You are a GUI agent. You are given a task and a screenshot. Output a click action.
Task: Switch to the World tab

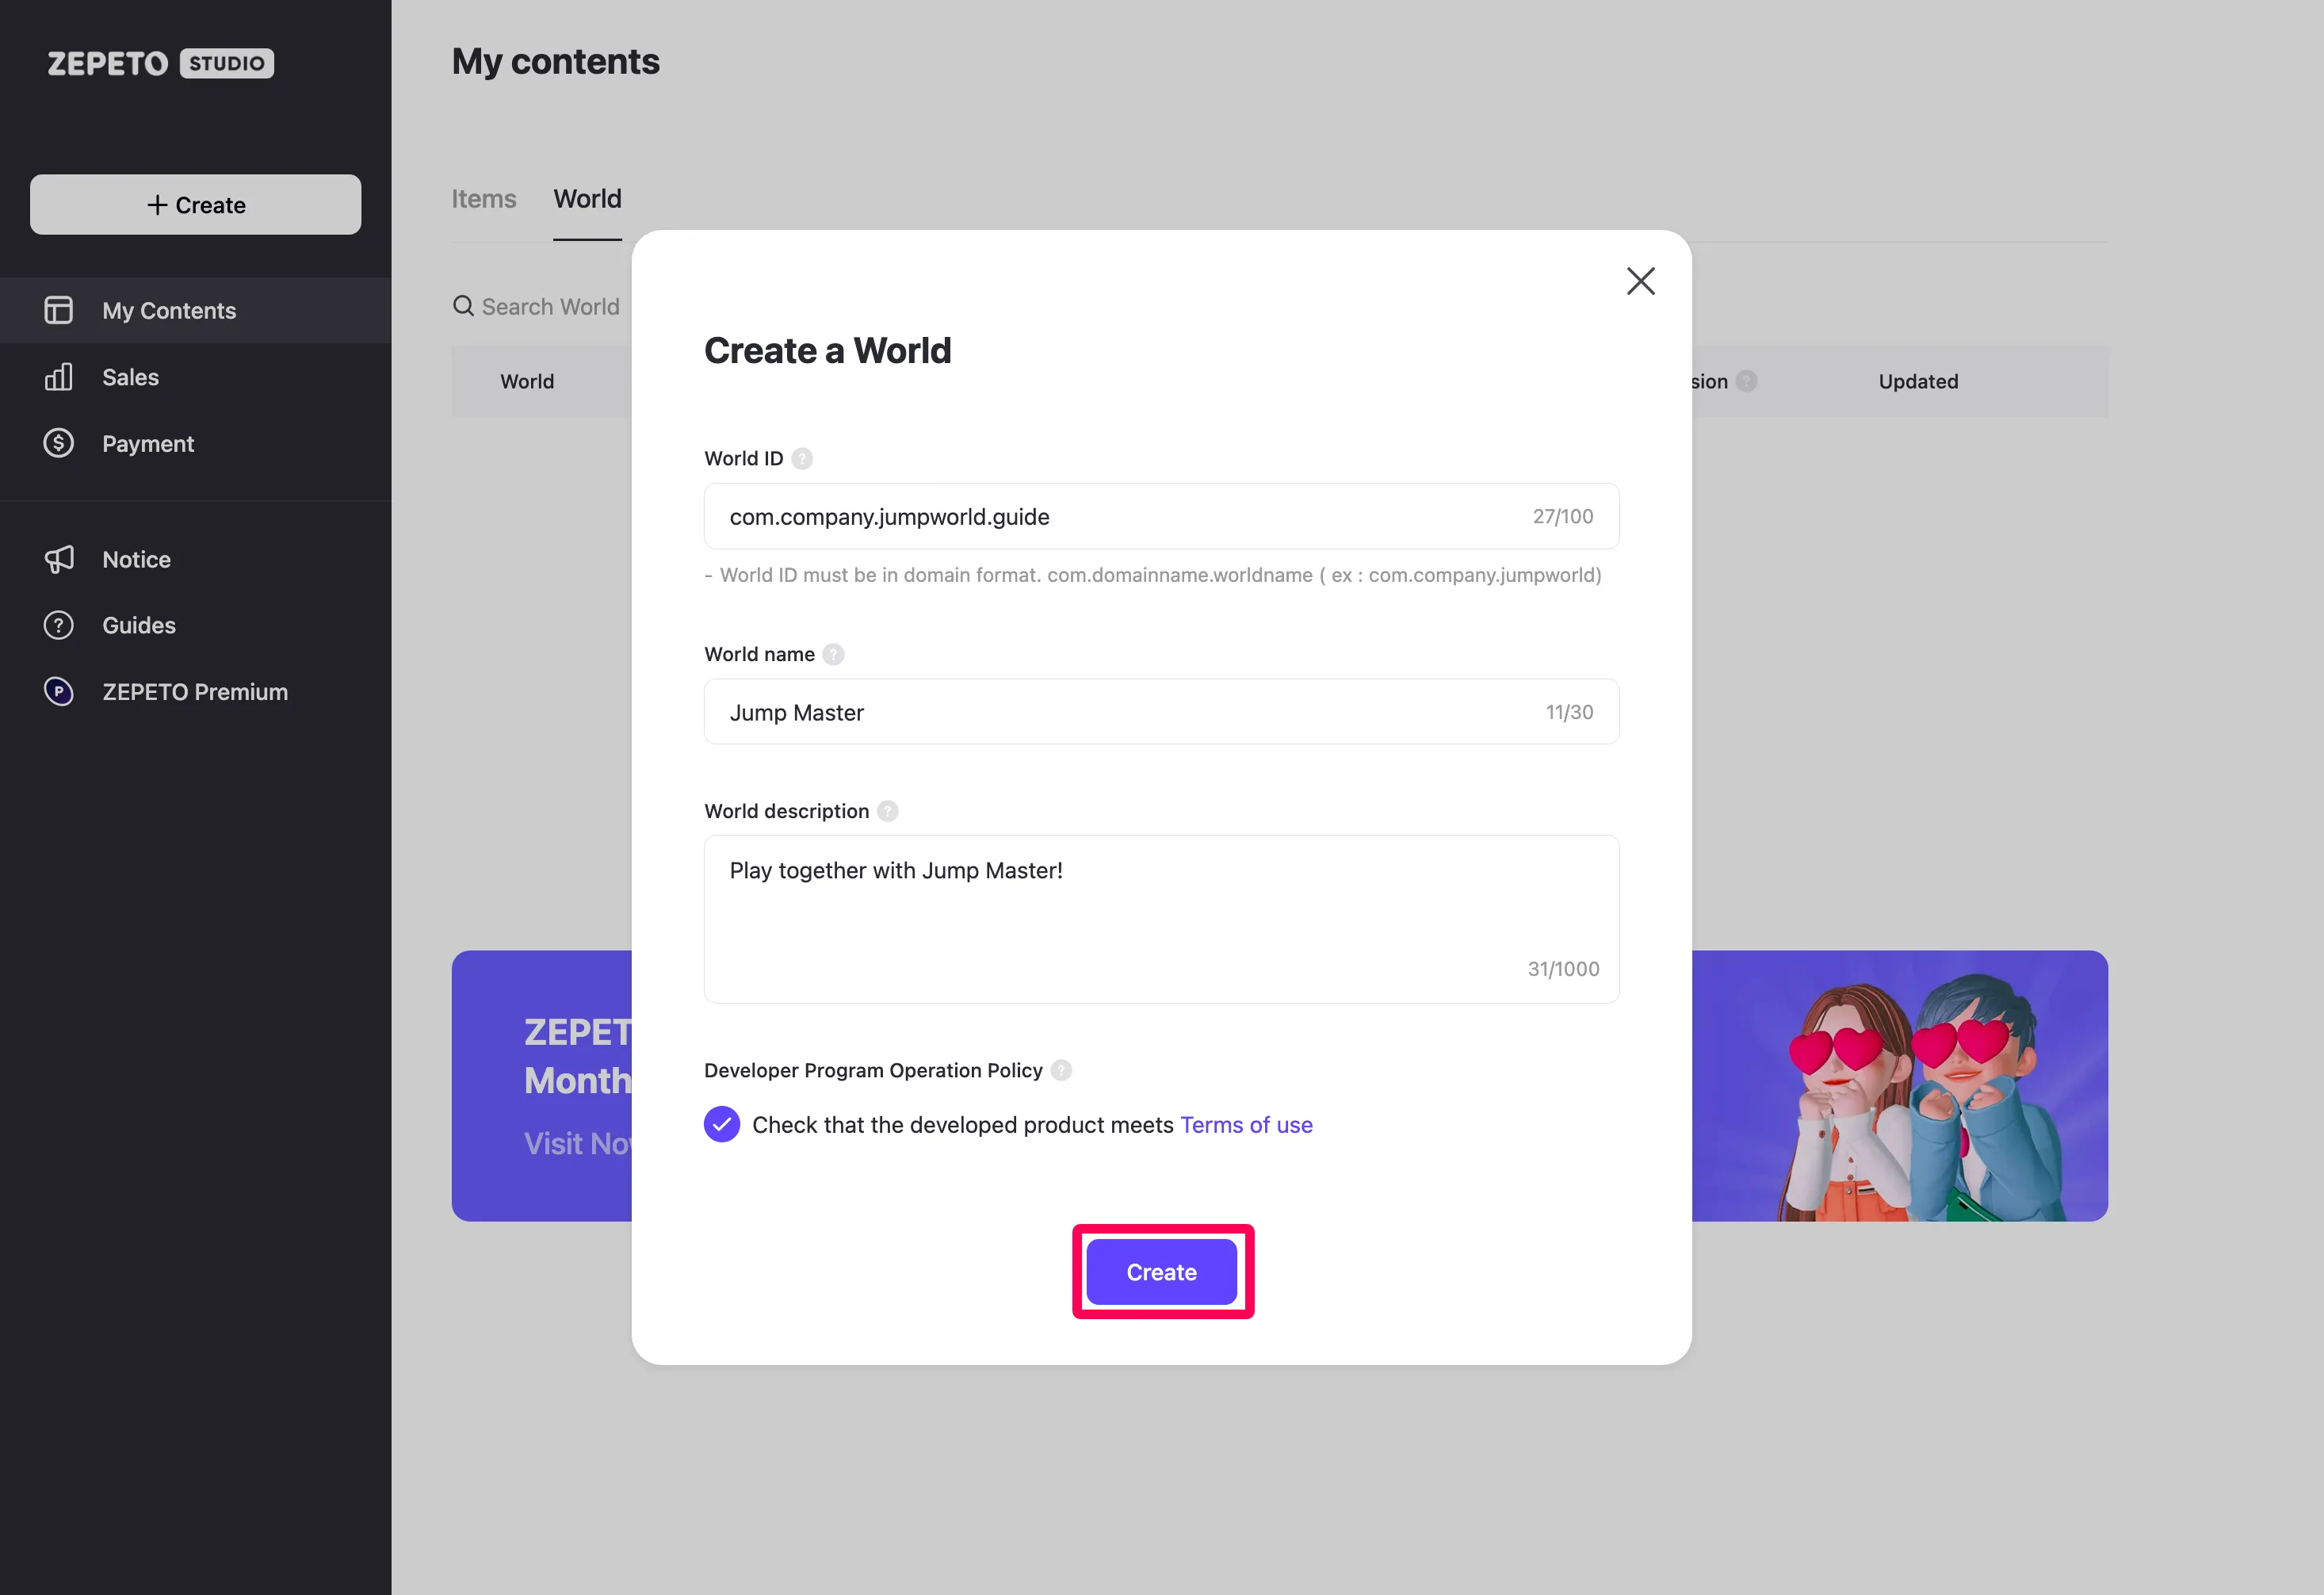pos(588,199)
